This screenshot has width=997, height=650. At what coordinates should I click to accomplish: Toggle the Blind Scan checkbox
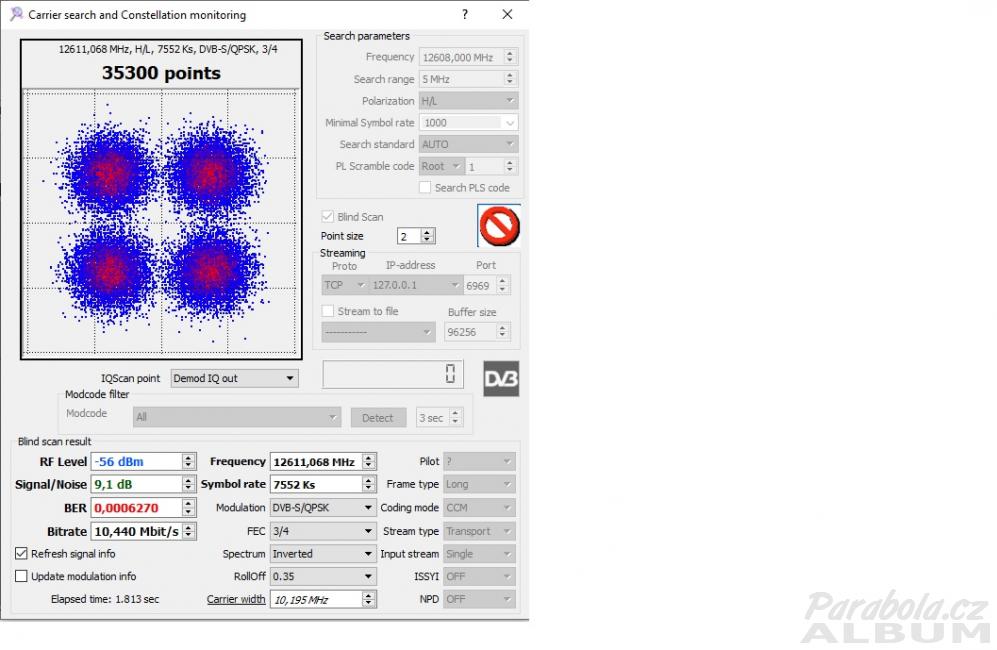pos(327,216)
